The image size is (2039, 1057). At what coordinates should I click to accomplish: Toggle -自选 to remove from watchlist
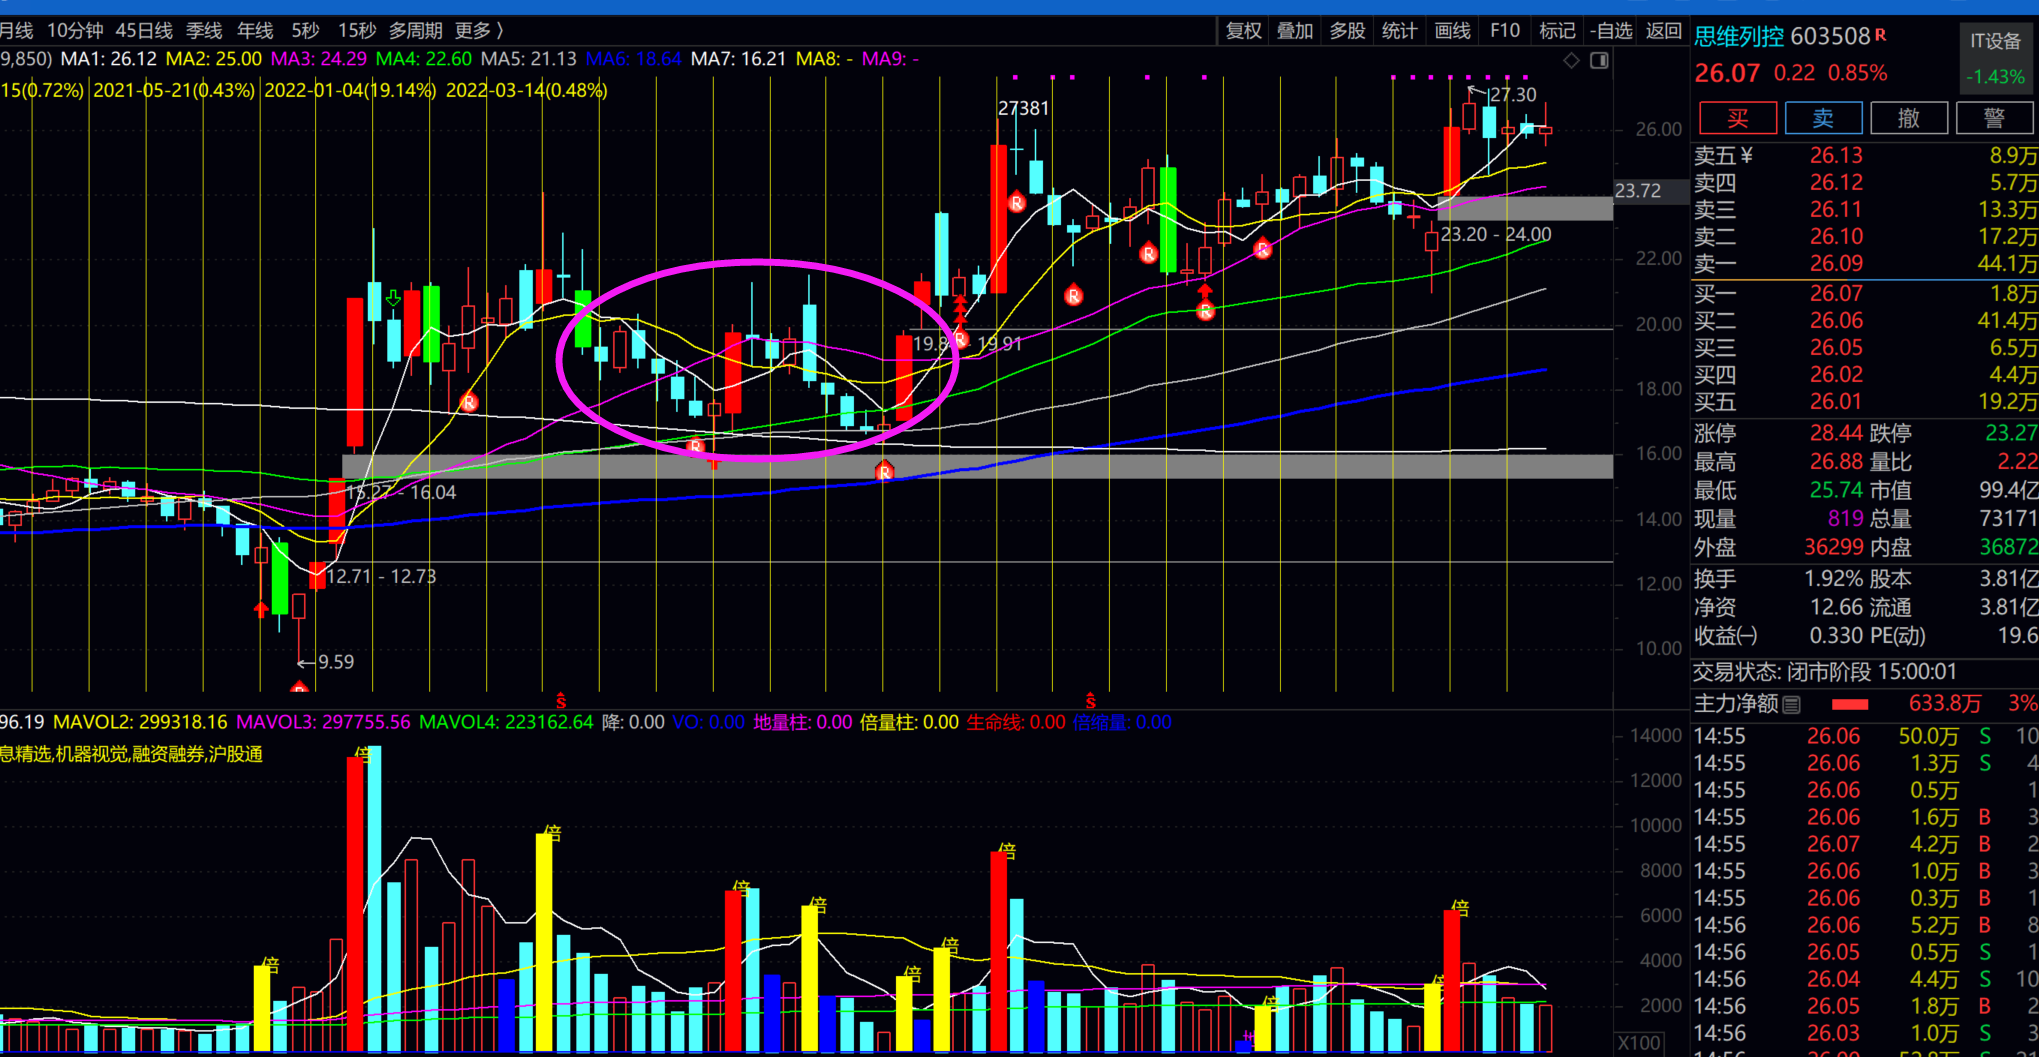[x=1610, y=31]
